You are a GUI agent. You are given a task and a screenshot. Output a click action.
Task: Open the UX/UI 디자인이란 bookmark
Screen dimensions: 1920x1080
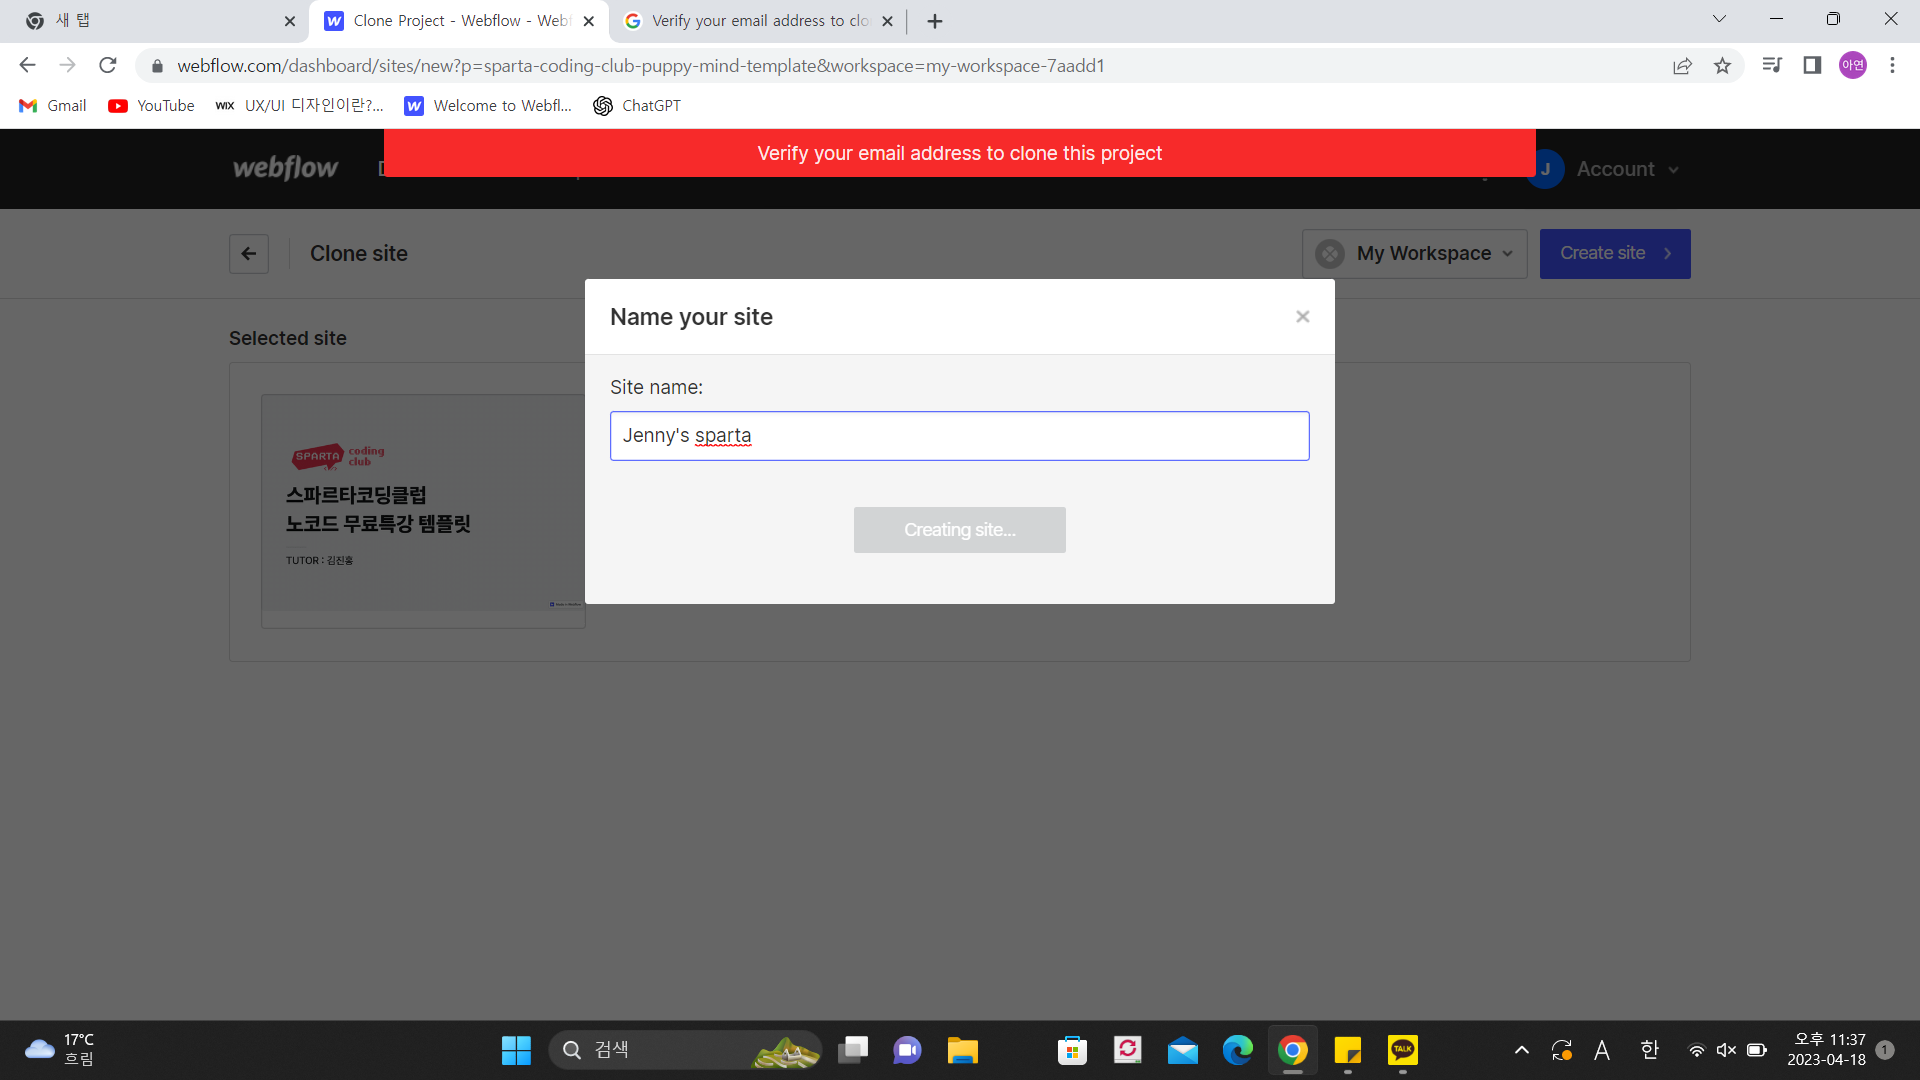pyautogui.click(x=299, y=106)
